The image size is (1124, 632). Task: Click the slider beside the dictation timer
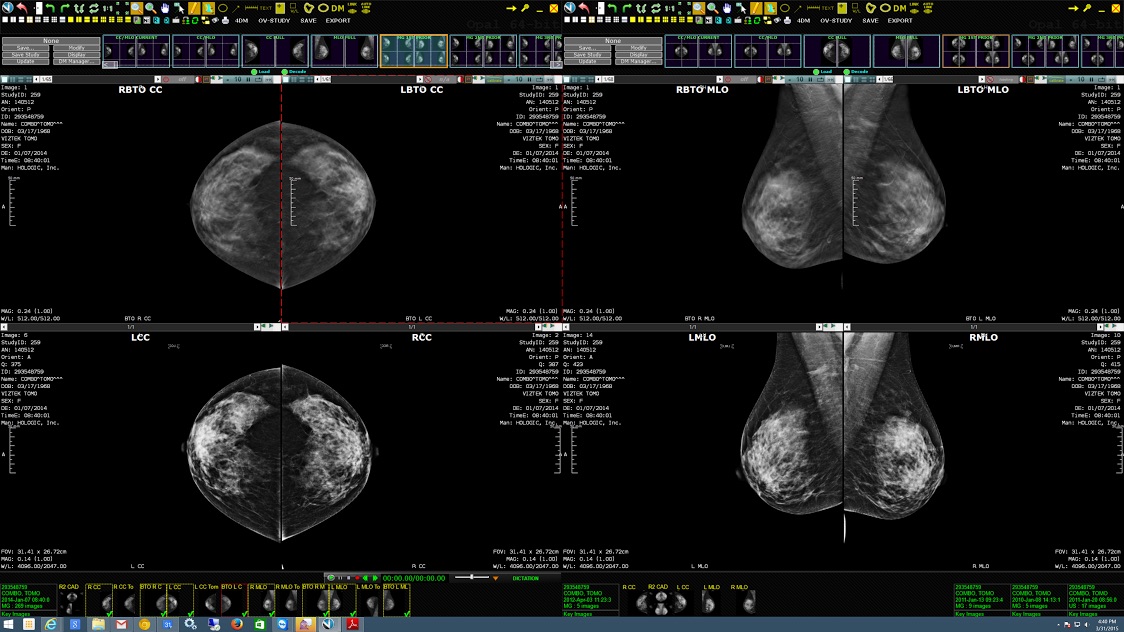pos(470,577)
